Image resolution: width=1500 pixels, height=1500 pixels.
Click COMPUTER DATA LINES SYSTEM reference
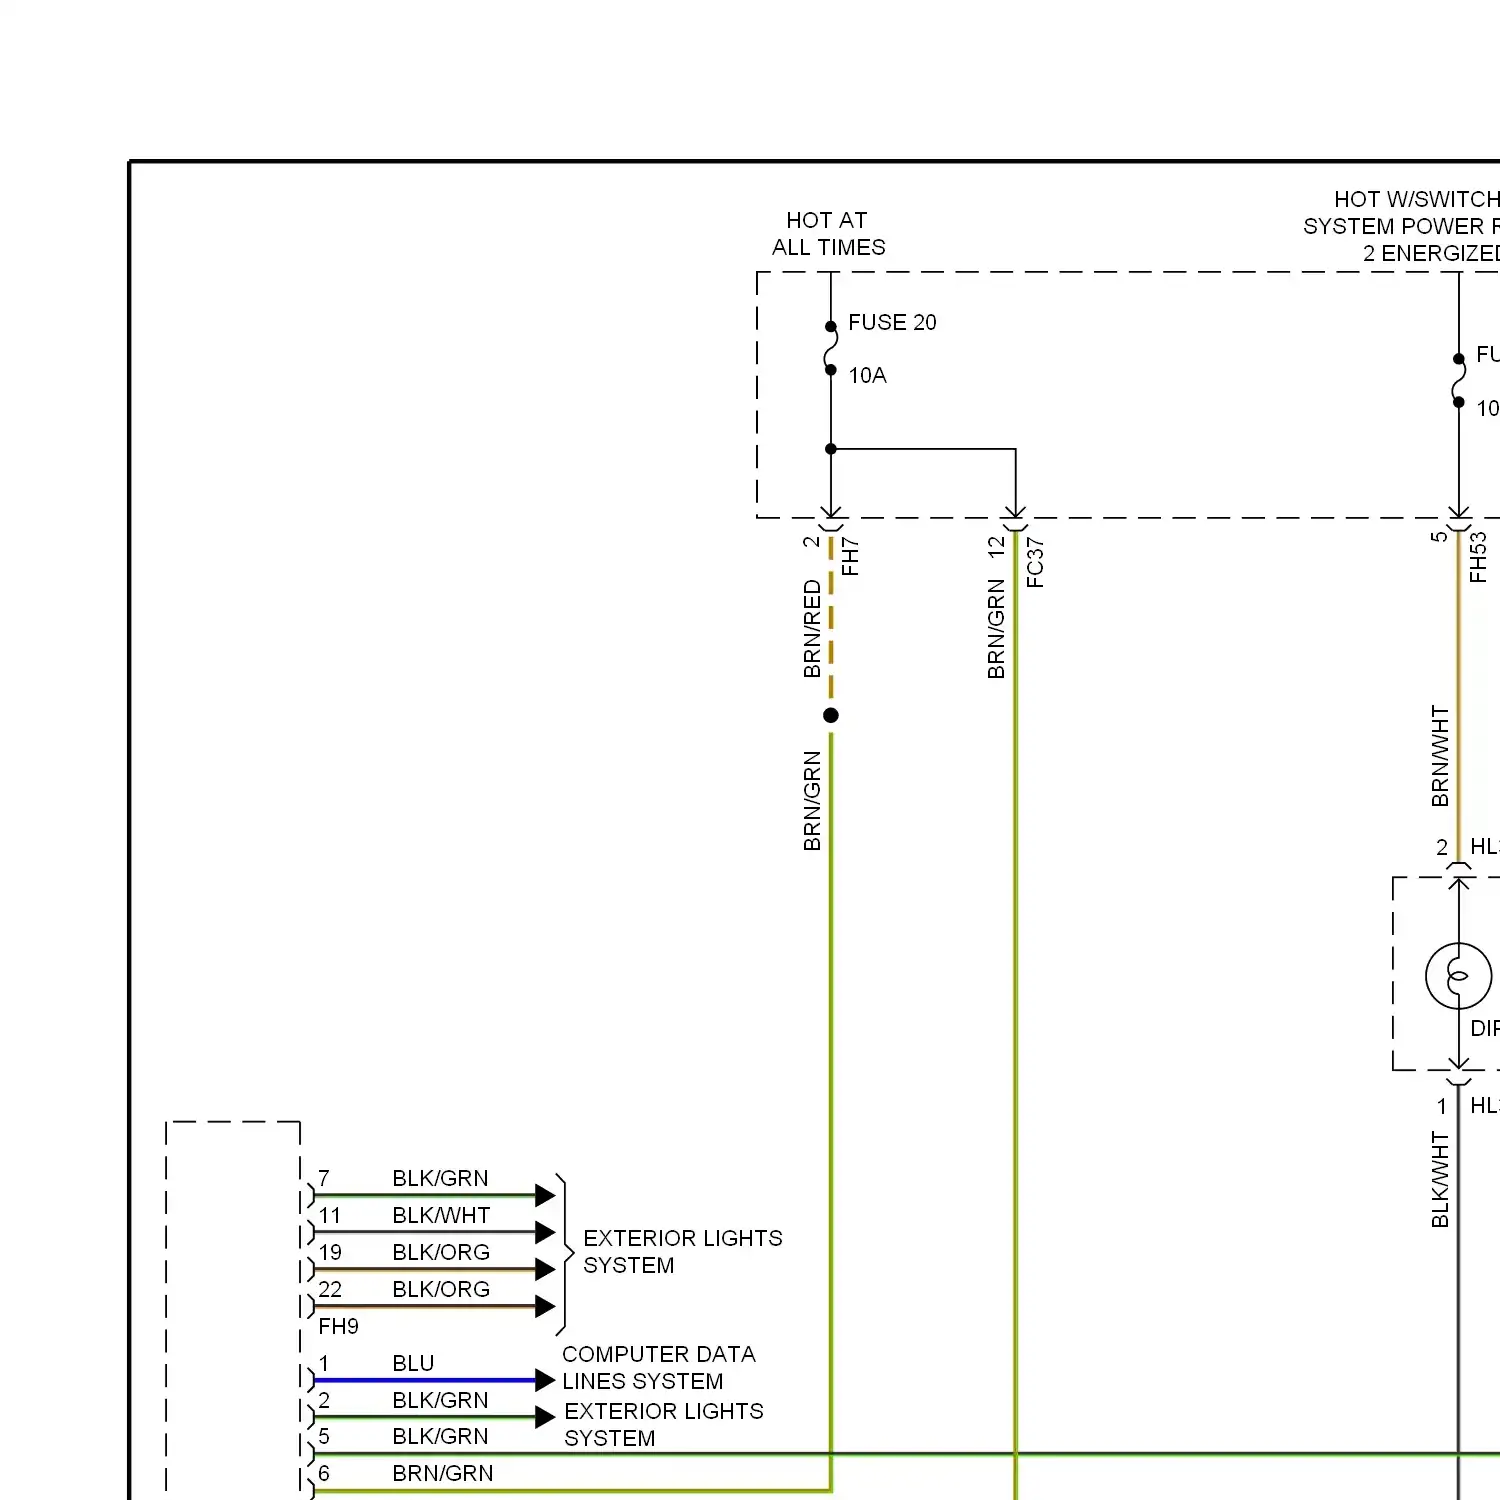[x=659, y=1367]
